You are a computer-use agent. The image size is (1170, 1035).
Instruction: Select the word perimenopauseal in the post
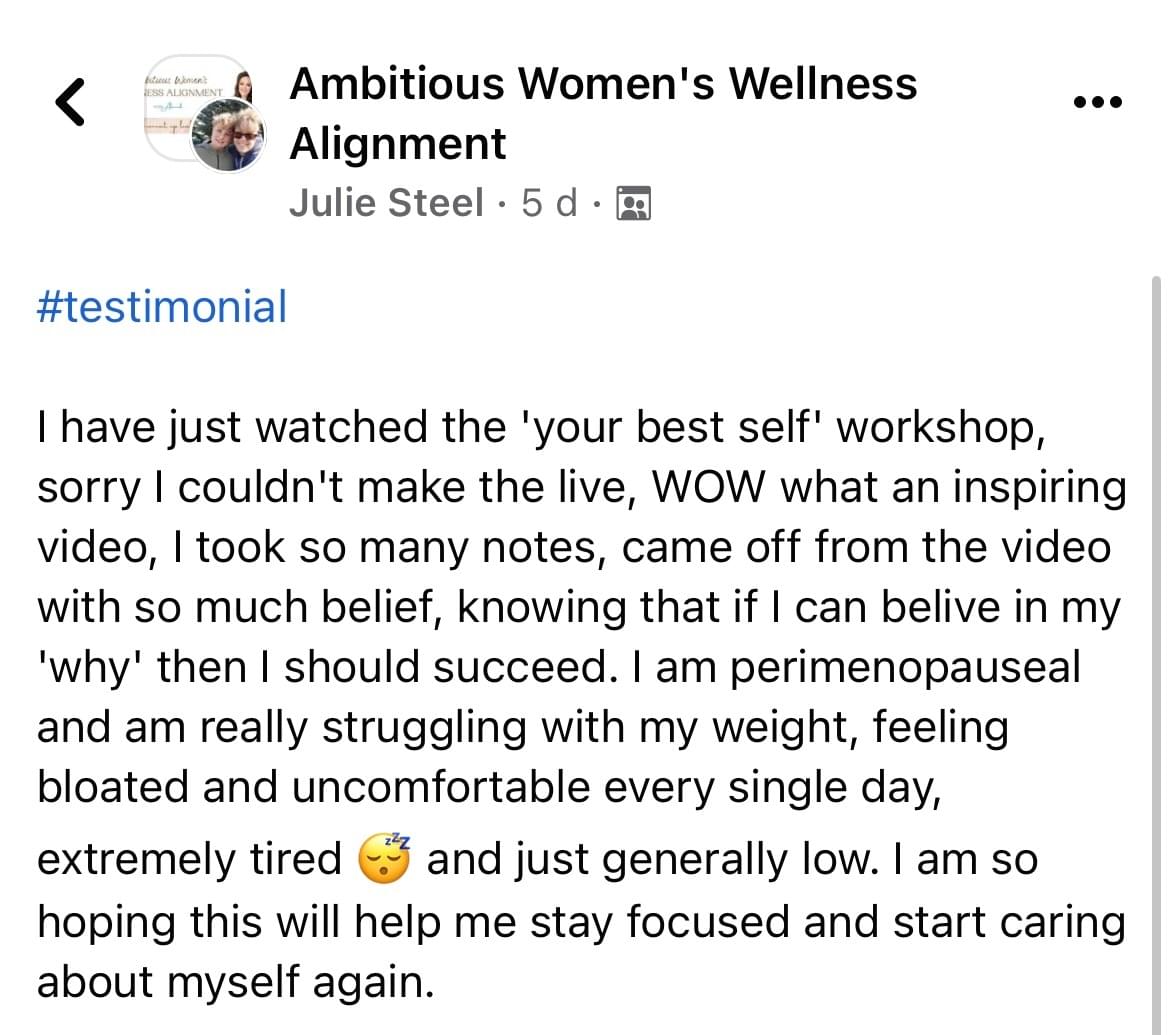coord(905,668)
